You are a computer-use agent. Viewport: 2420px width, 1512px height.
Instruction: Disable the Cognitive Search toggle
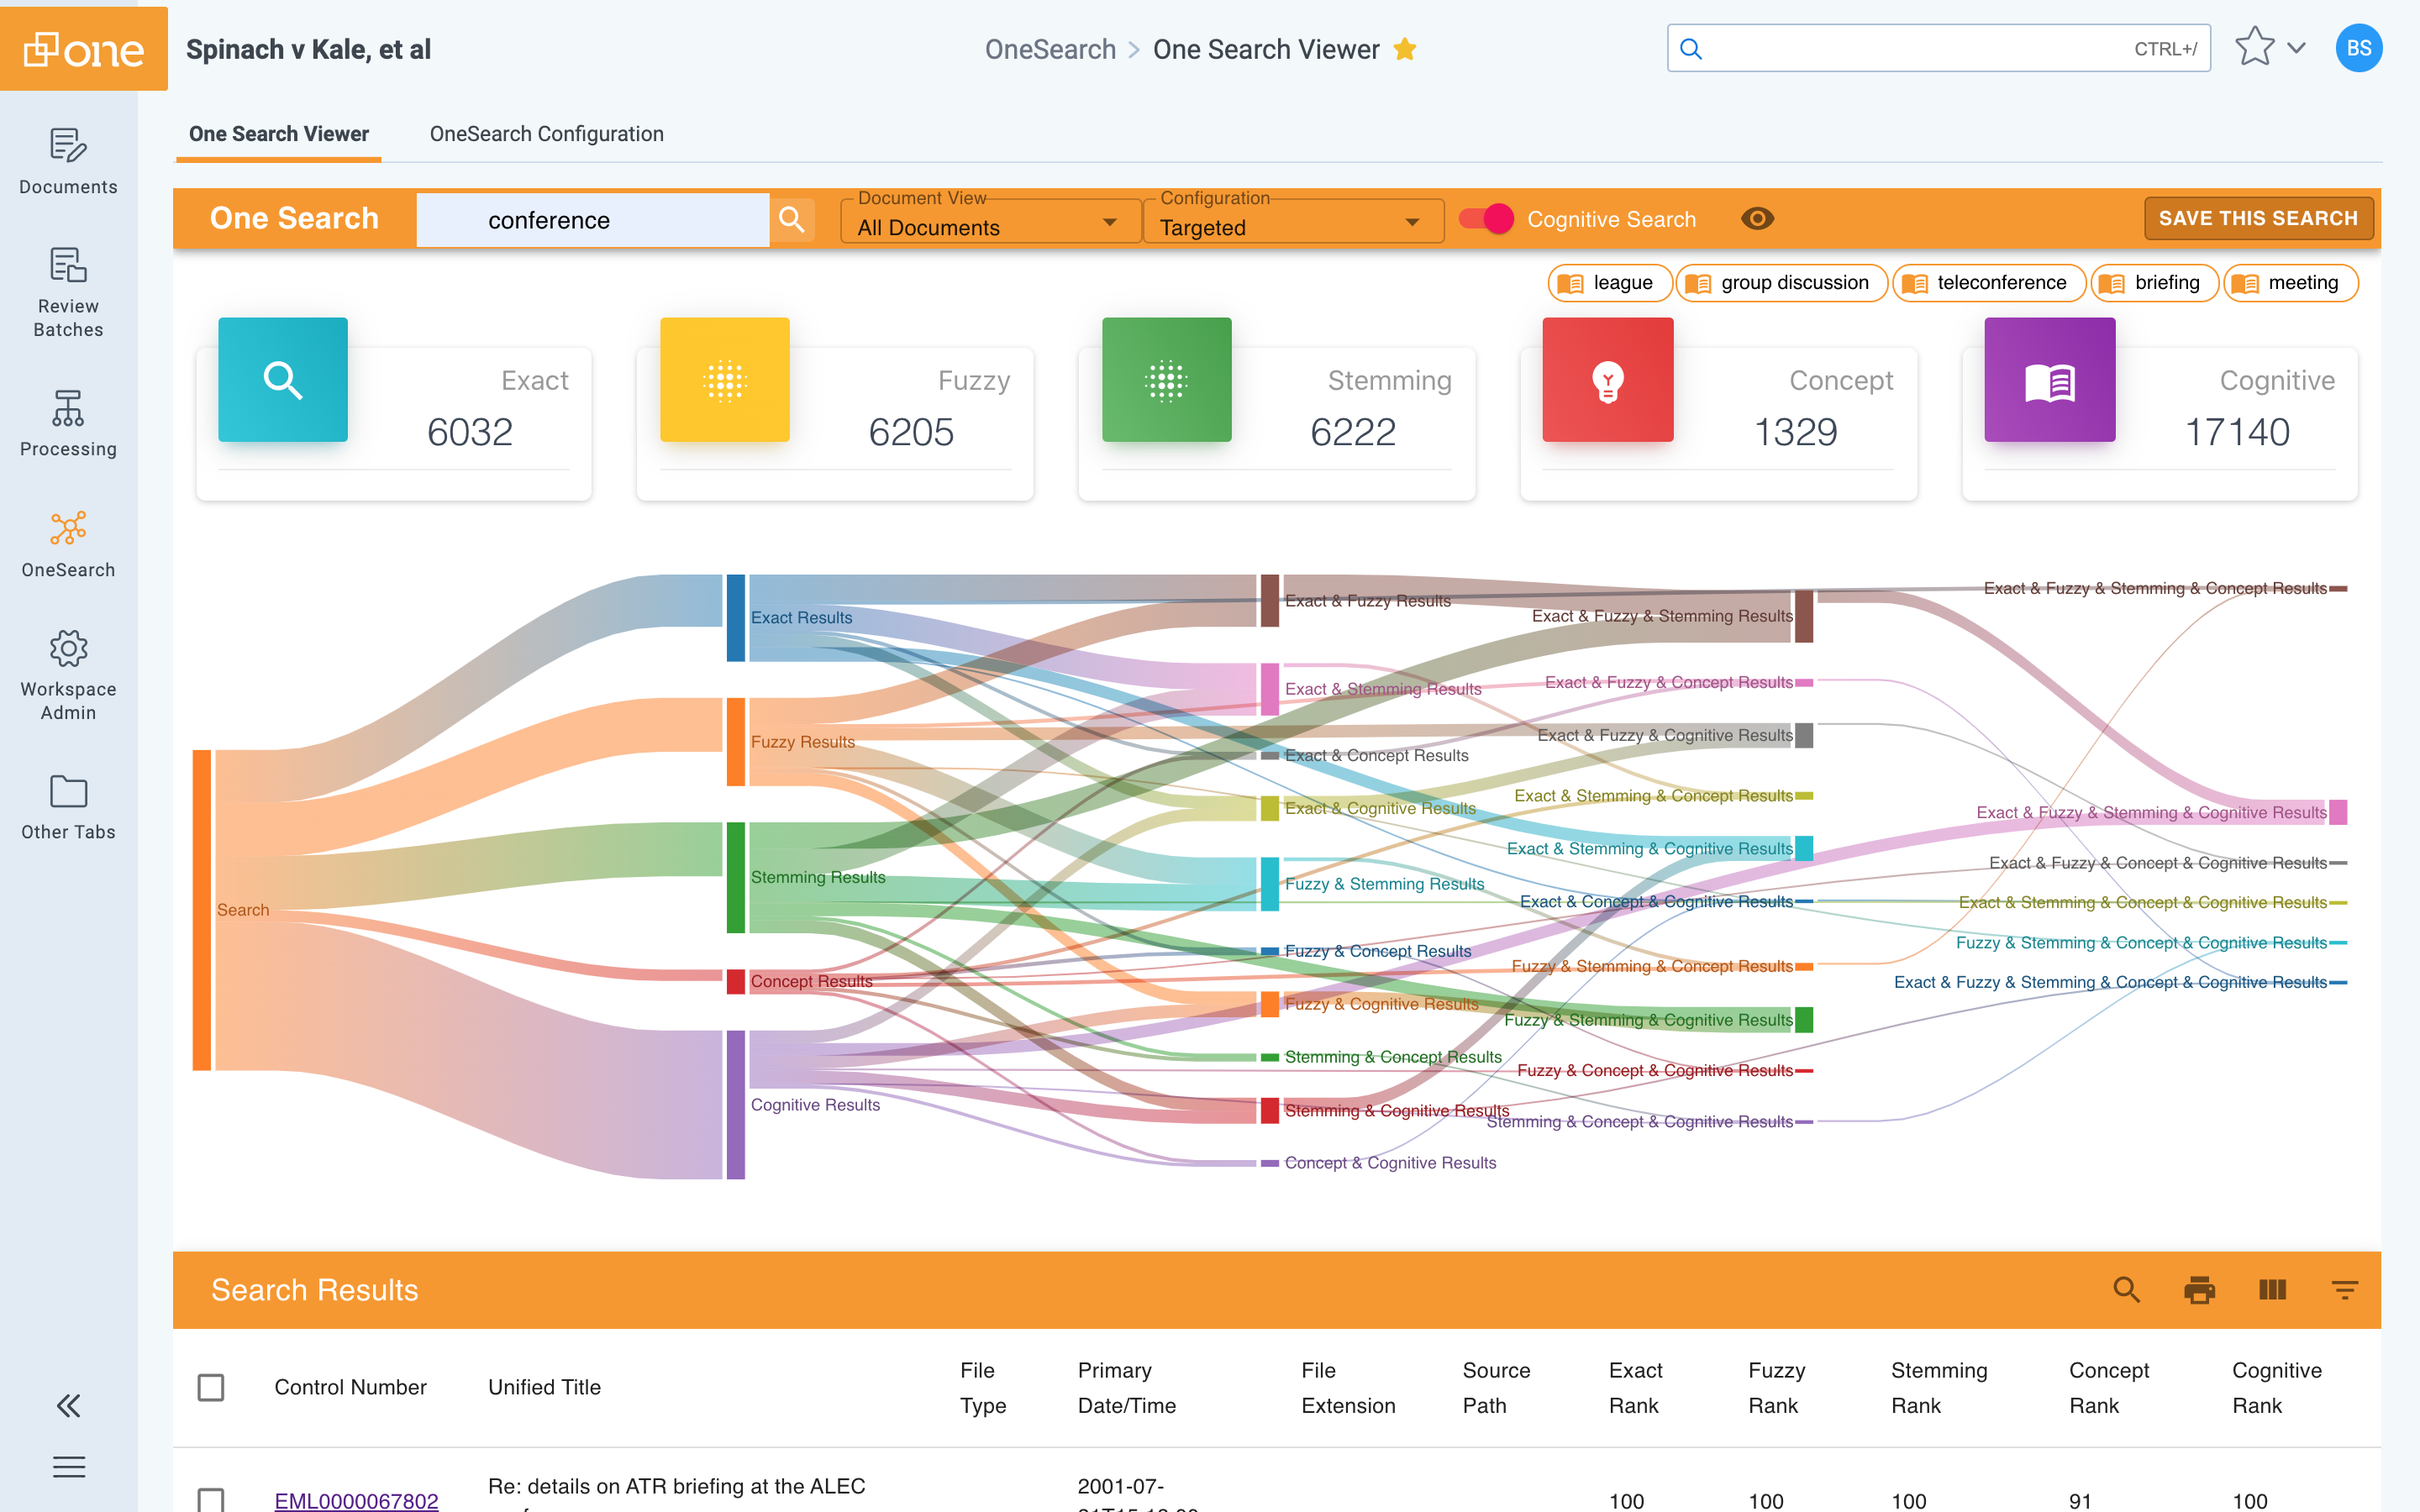tap(1486, 219)
